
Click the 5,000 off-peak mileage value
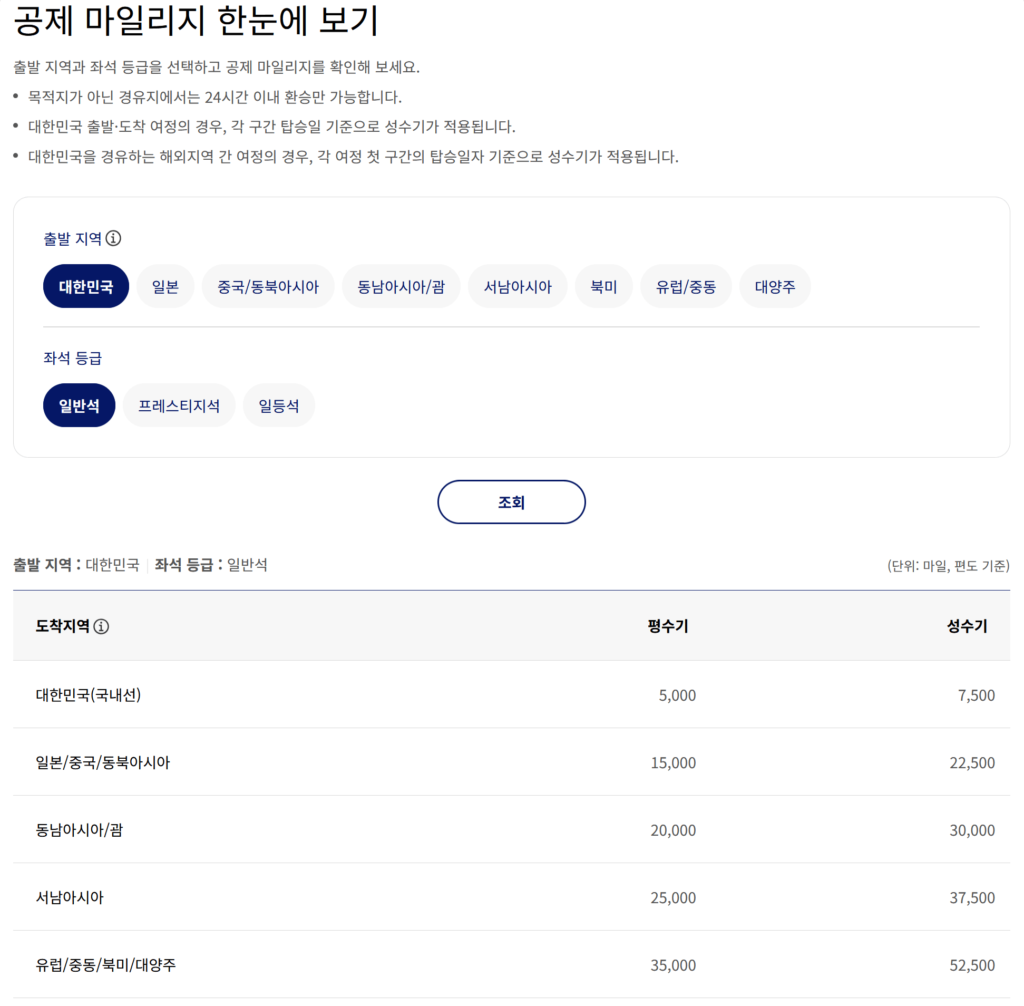click(x=677, y=695)
